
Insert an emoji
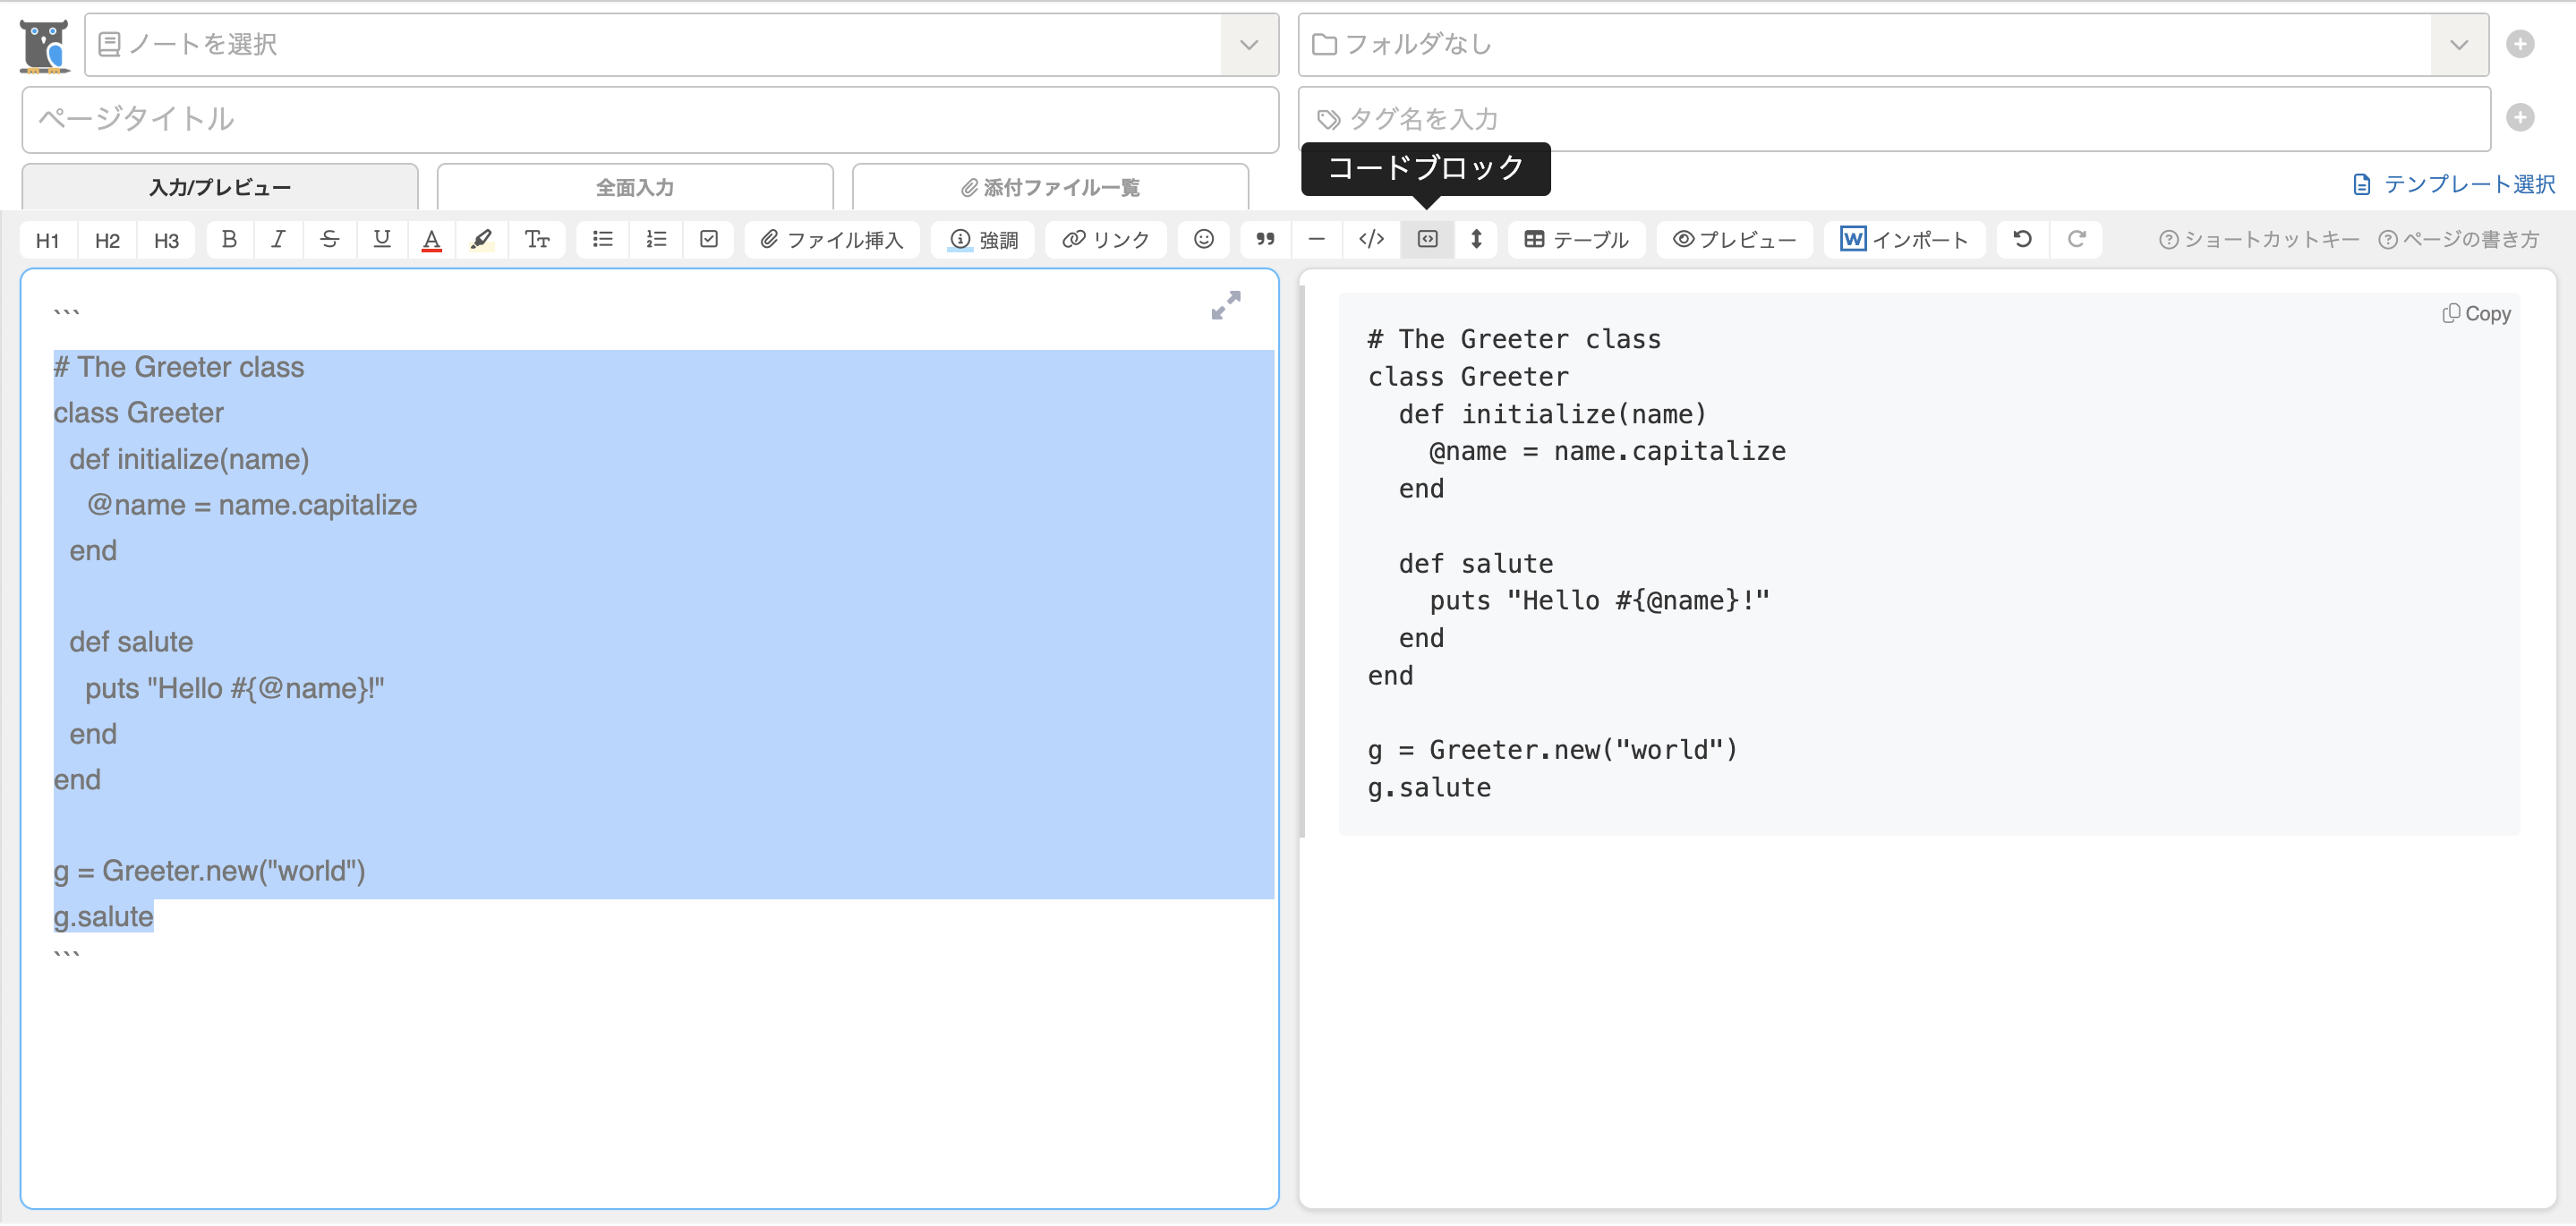[1203, 239]
